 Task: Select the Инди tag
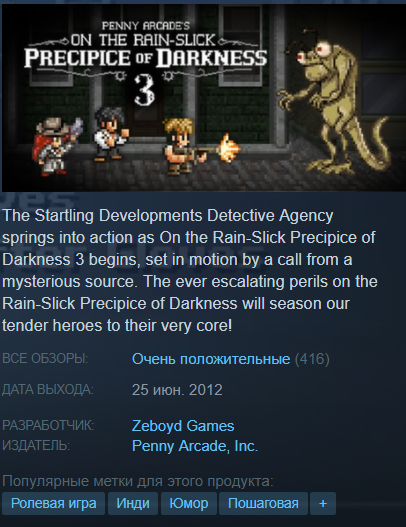[x=133, y=503]
